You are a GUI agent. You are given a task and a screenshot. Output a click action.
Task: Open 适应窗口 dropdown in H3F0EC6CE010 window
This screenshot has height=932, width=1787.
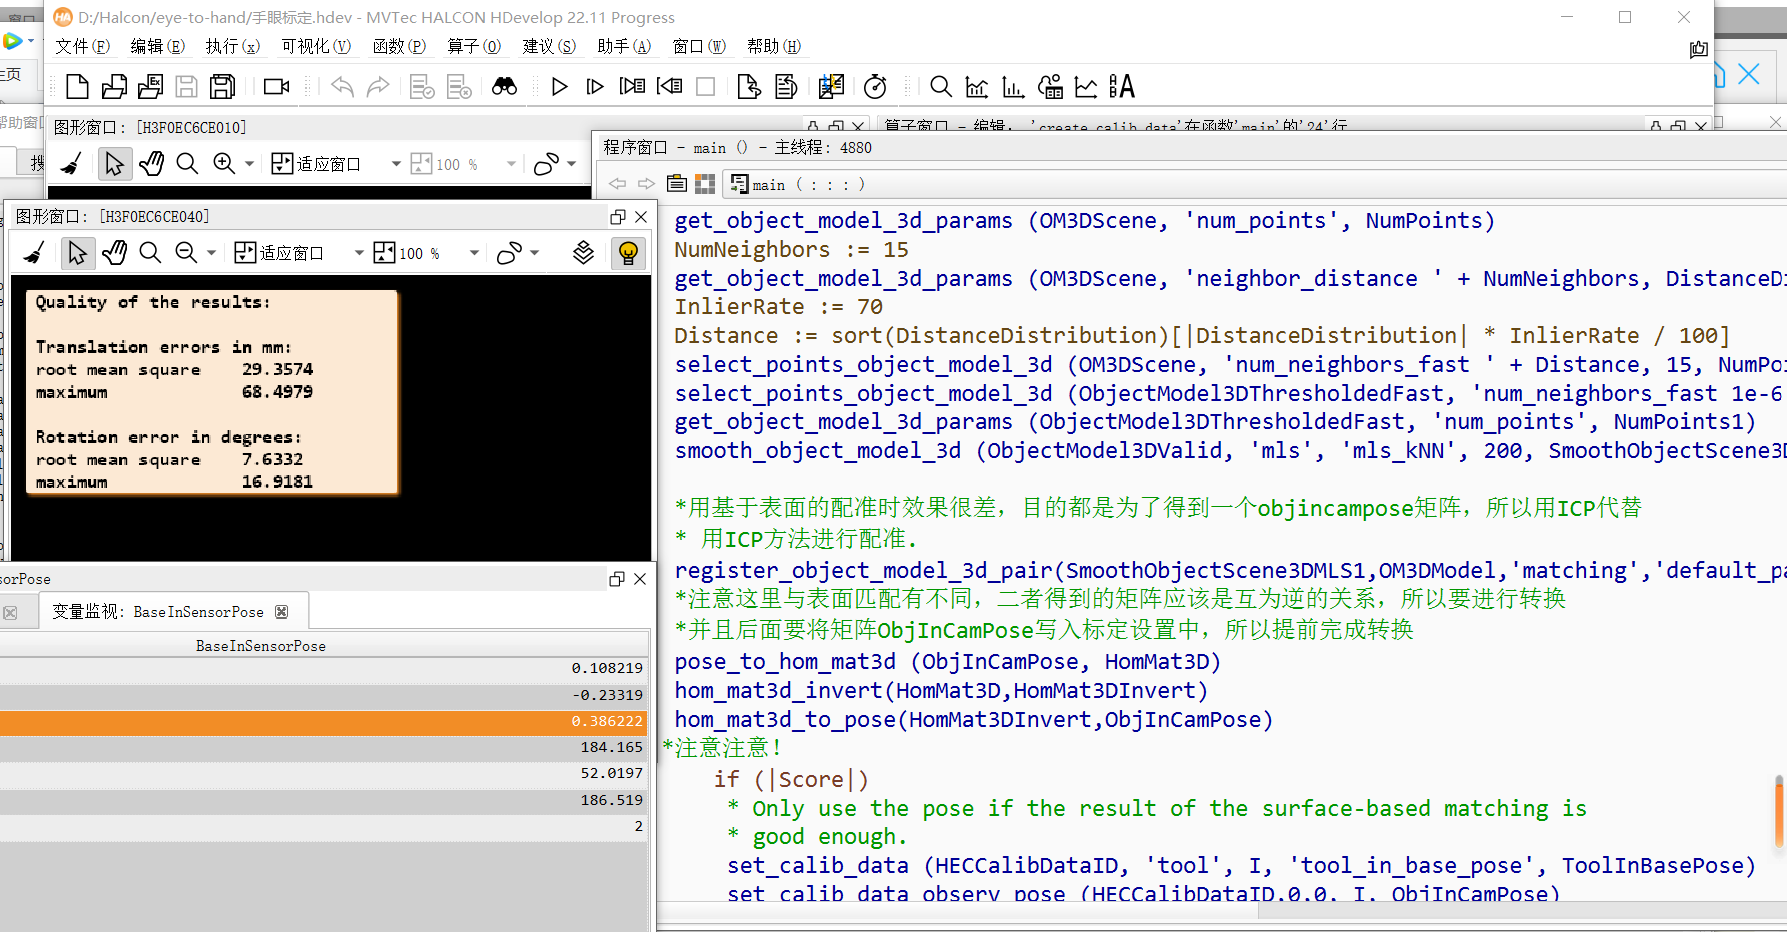click(x=396, y=164)
